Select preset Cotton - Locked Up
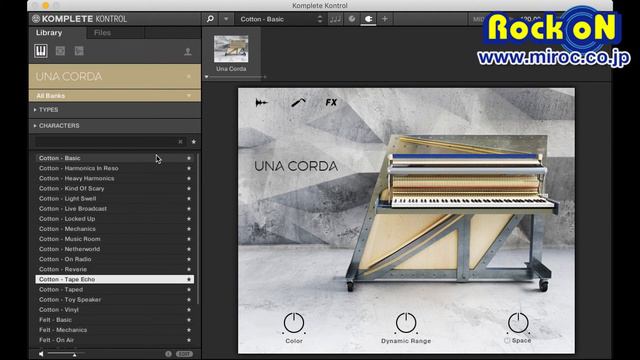Screen dimensions: 640x360 tap(115, 219)
